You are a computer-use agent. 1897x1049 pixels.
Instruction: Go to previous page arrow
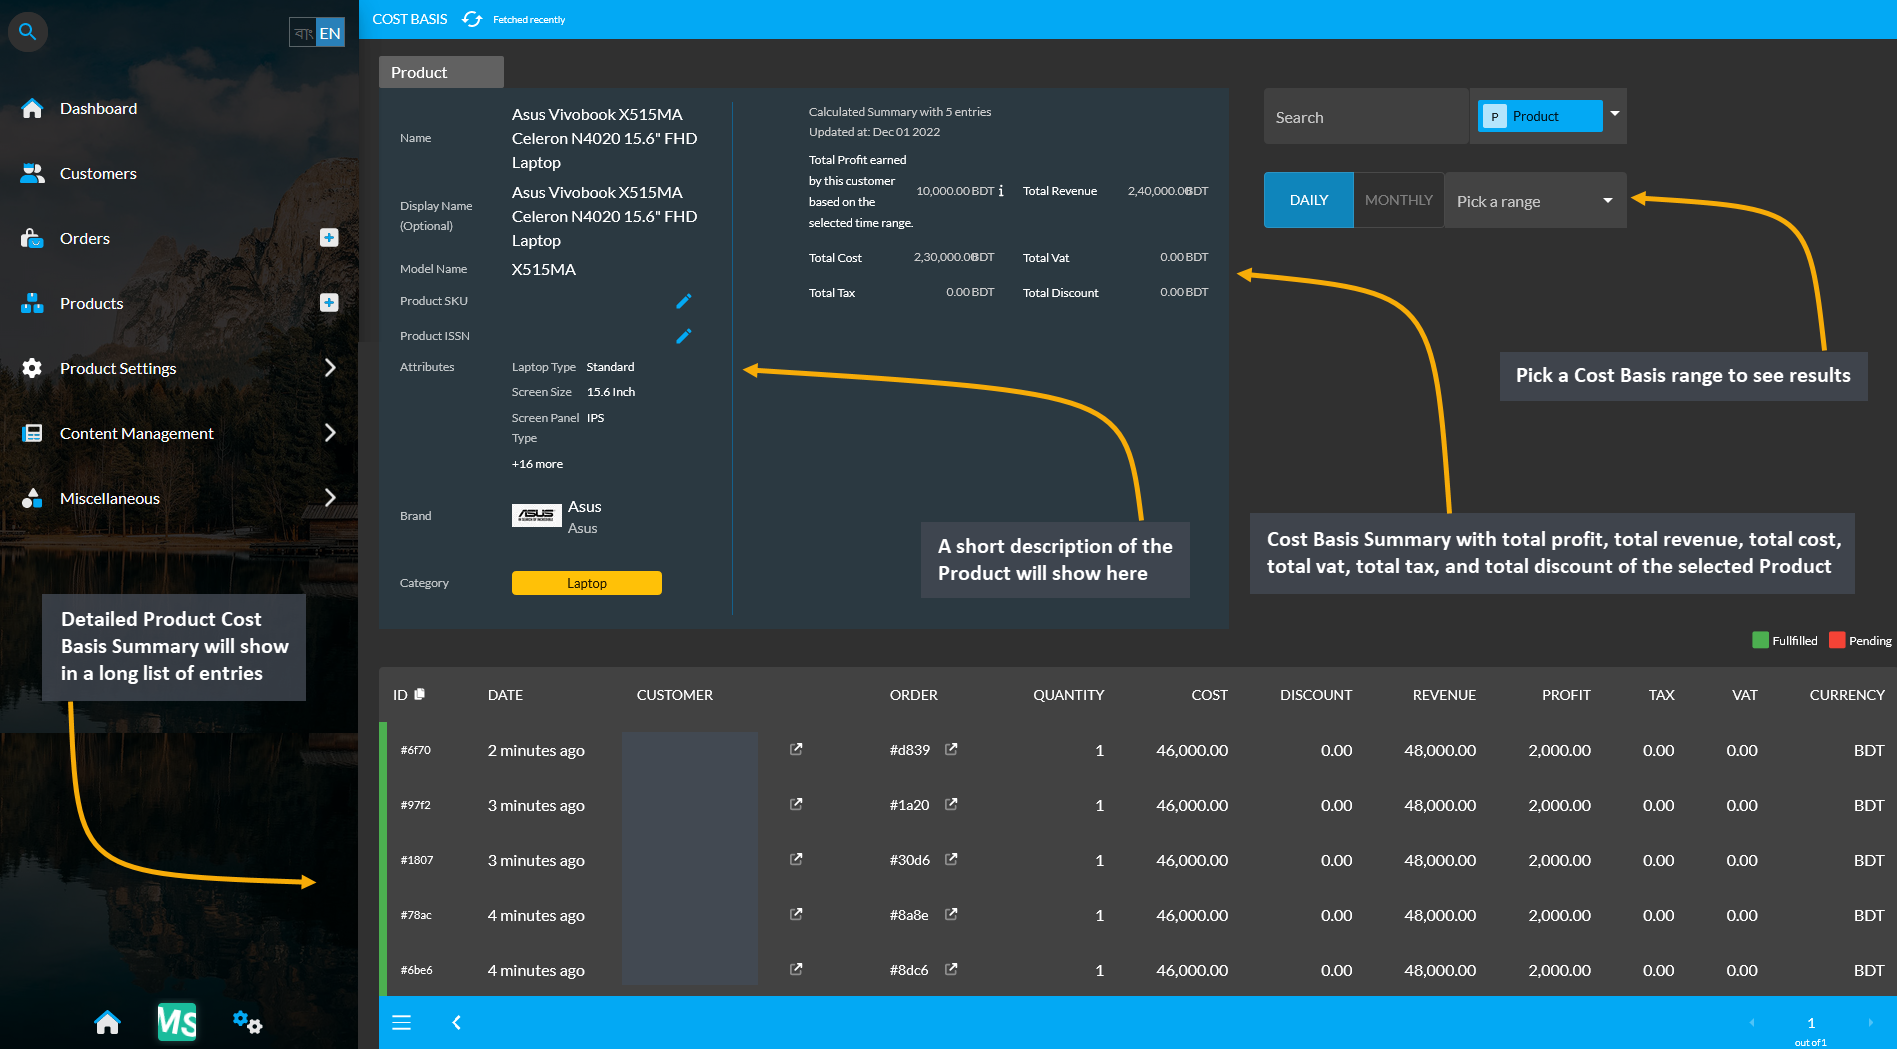[x=1752, y=1022]
